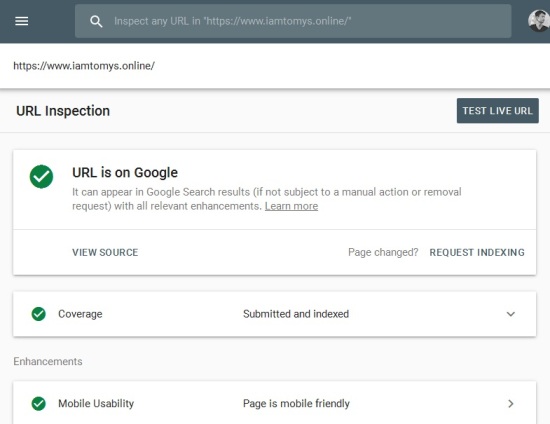Screen dimensions: 550x424
Task: Open the user account avatar
Action: point(539,21)
